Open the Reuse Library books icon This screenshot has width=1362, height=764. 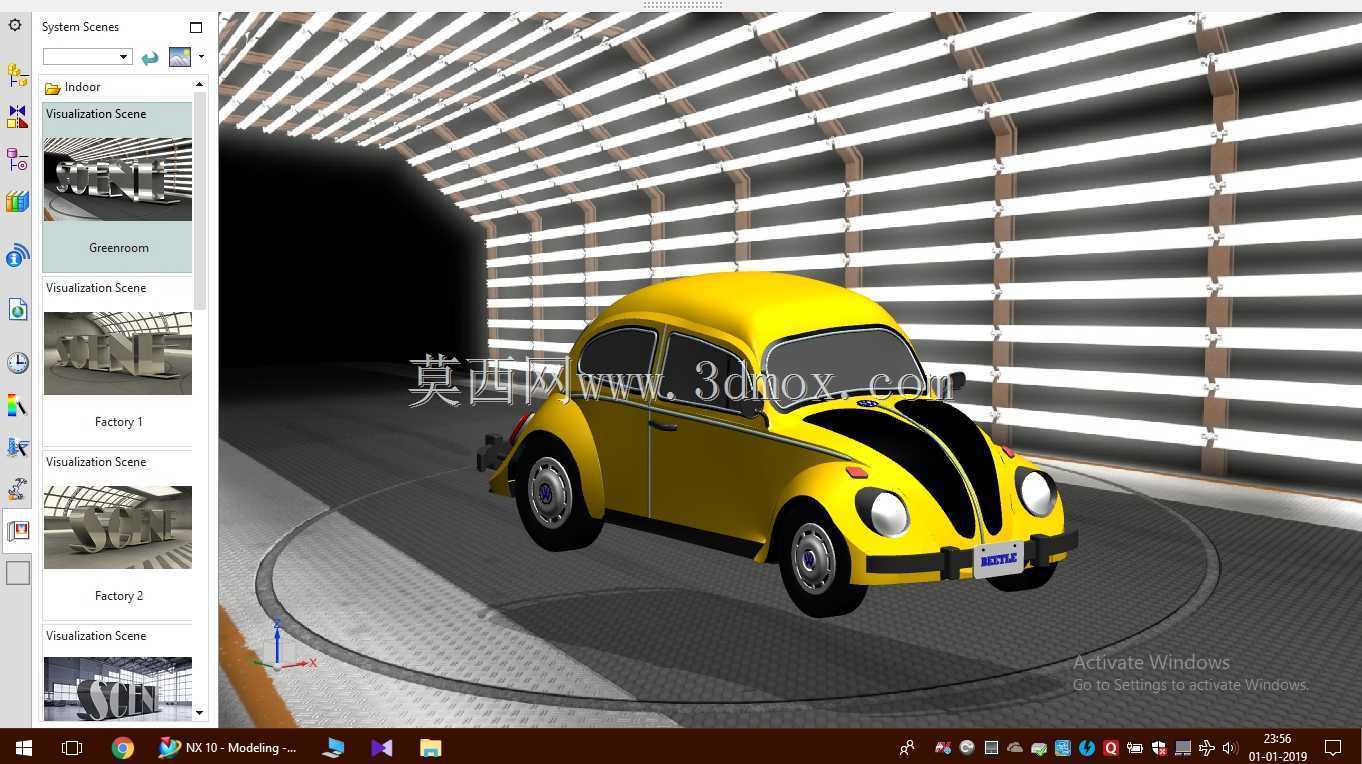click(x=17, y=202)
